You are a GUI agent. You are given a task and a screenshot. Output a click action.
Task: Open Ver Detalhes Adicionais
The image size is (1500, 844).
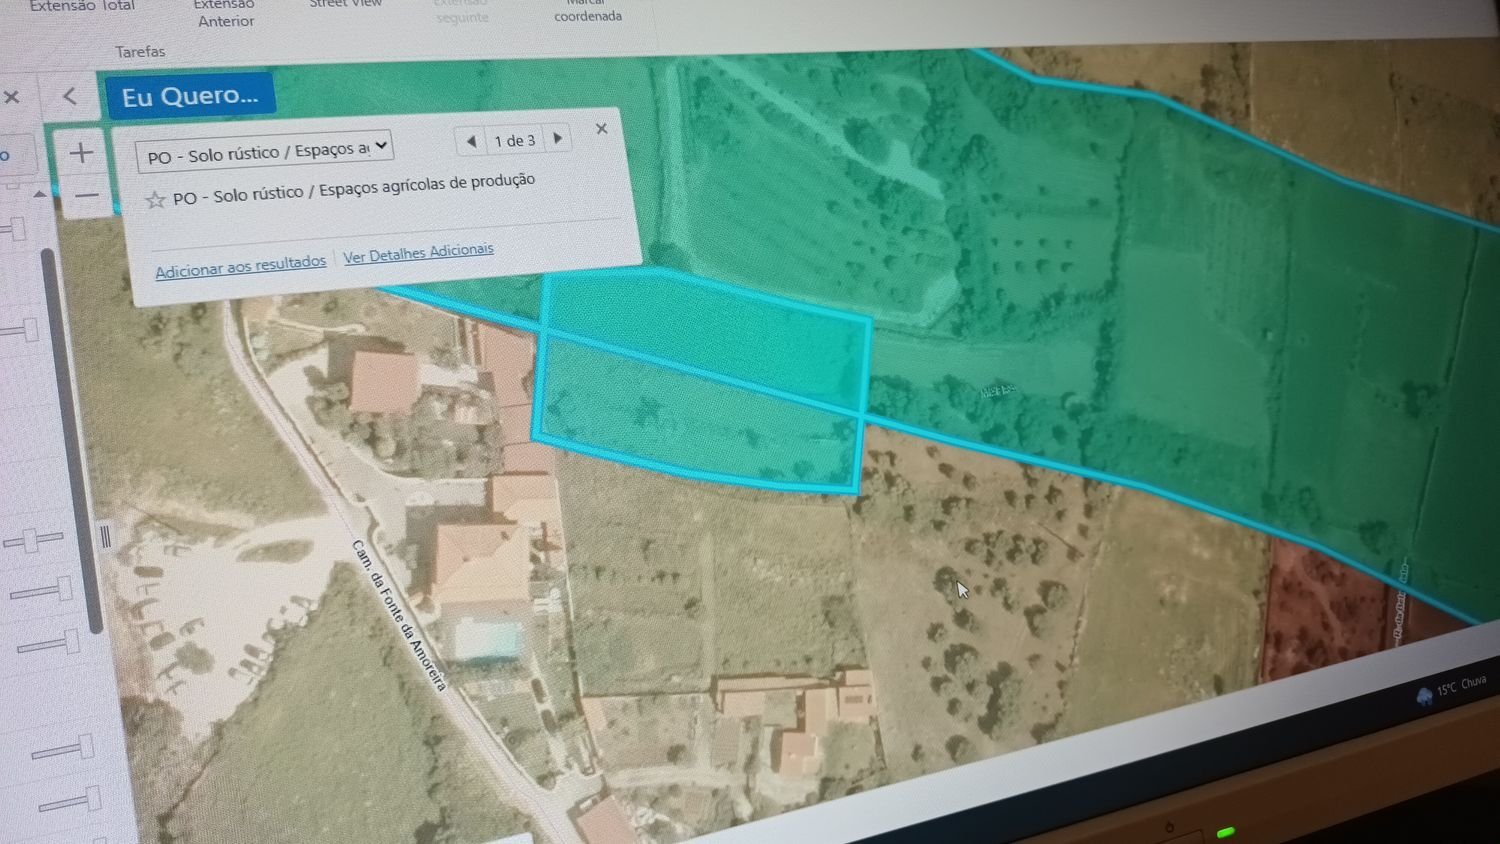[418, 251]
